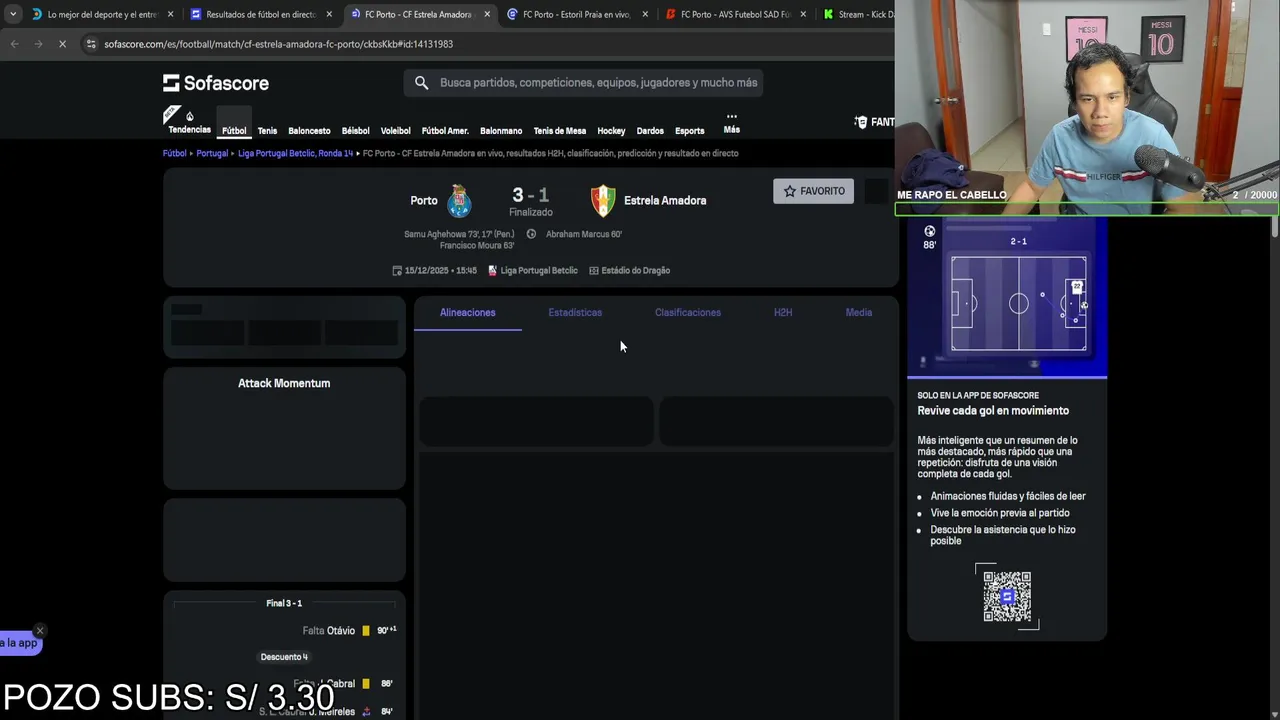
Task: Select the Béisbol sport tab
Action: coord(355,131)
